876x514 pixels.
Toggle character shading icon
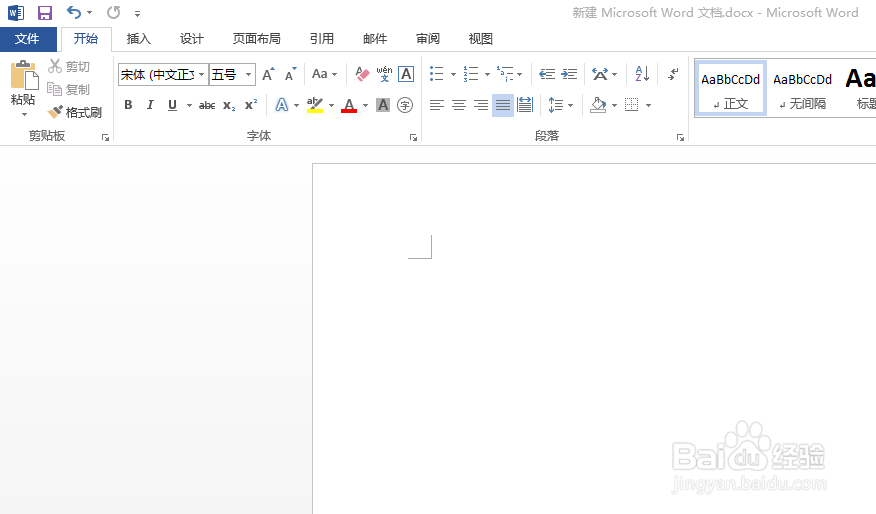(383, 104)
